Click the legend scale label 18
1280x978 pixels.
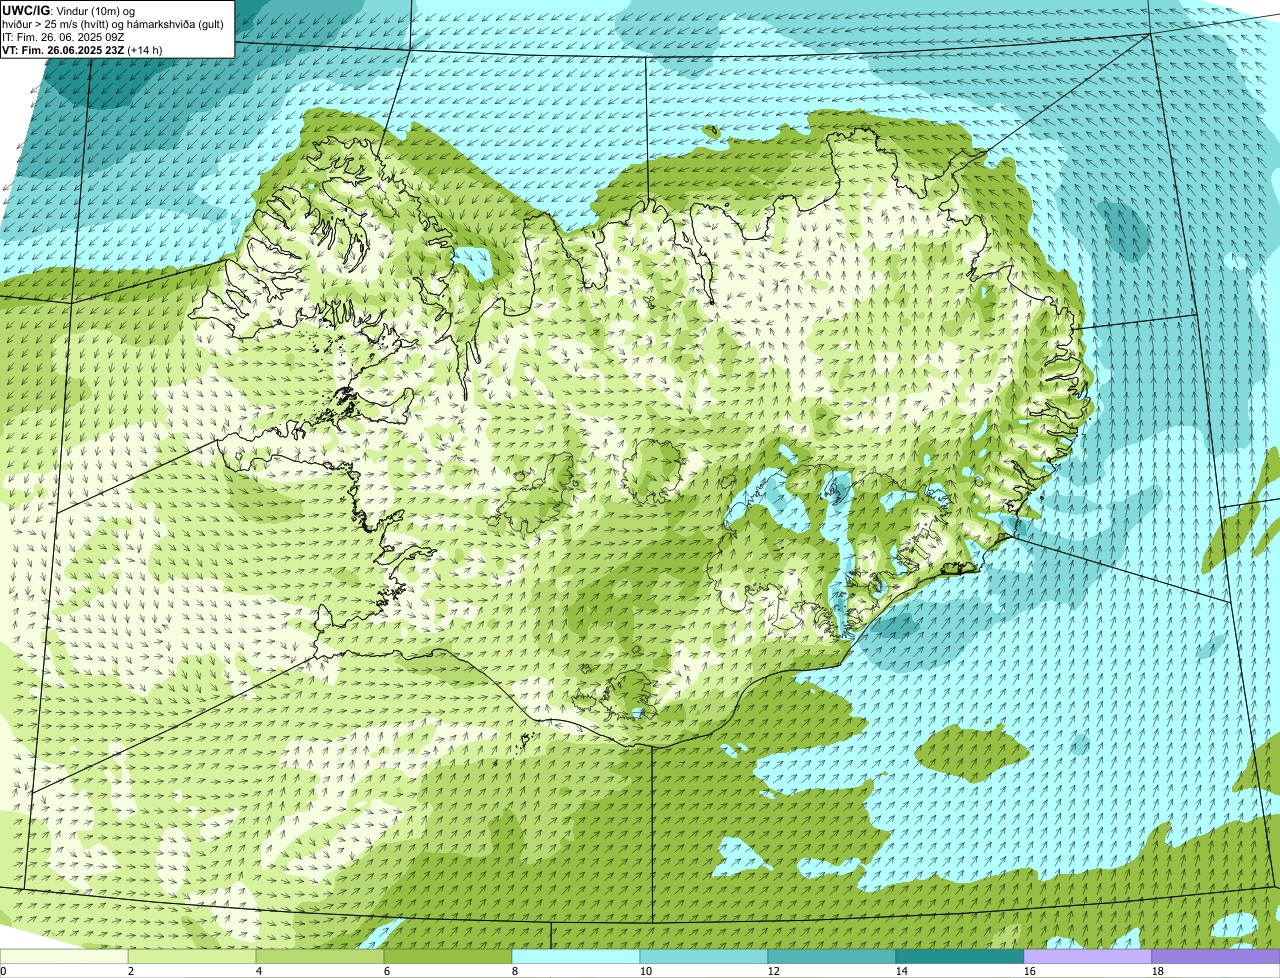point(1158,971)
